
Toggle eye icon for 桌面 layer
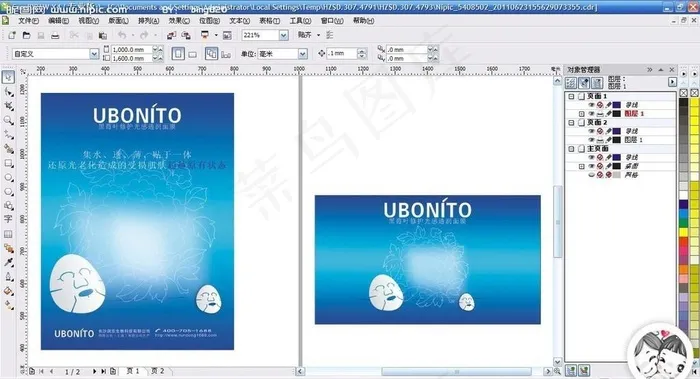click(591, 166)
